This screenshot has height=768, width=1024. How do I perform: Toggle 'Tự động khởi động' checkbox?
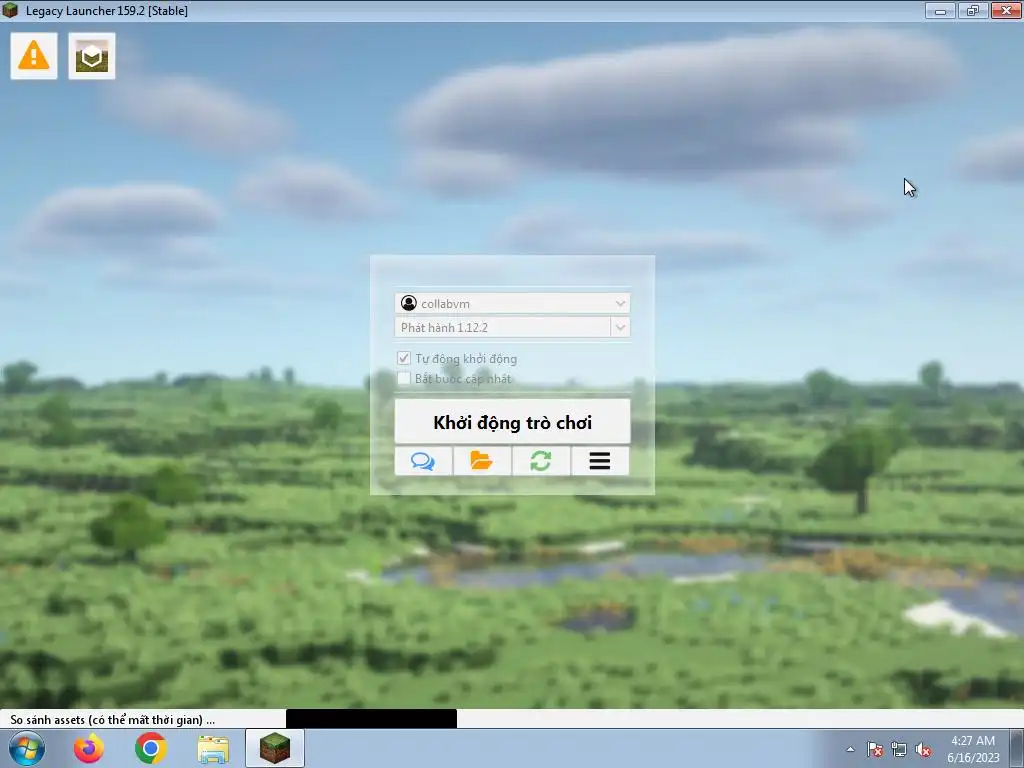pos(404,359)
